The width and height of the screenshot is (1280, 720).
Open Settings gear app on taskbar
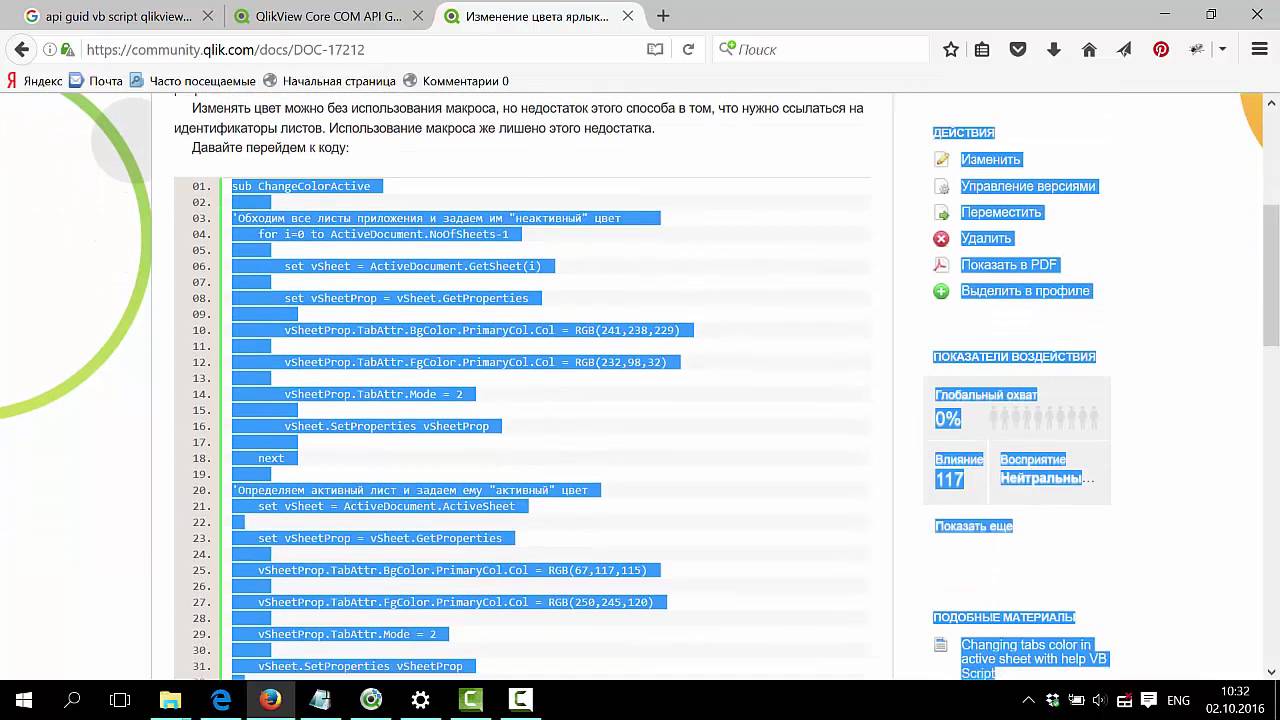pos(420,700)
